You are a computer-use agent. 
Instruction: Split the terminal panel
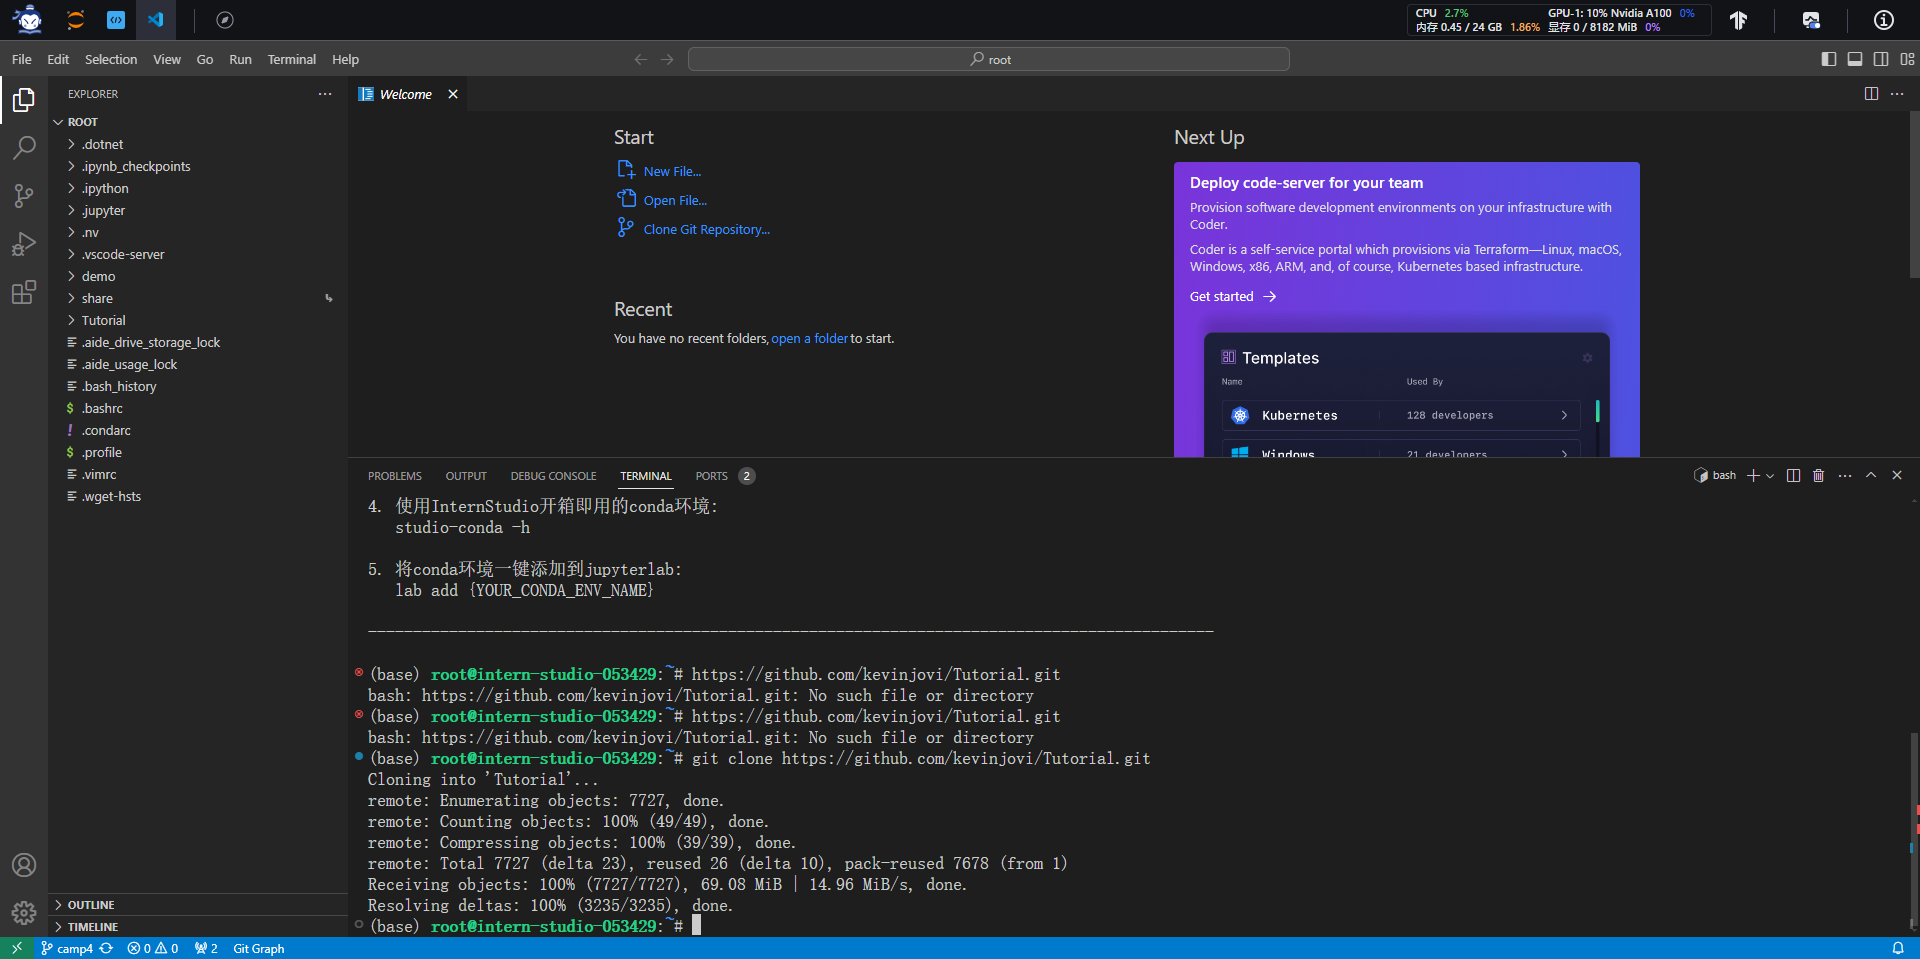[x=1794, y=476]
